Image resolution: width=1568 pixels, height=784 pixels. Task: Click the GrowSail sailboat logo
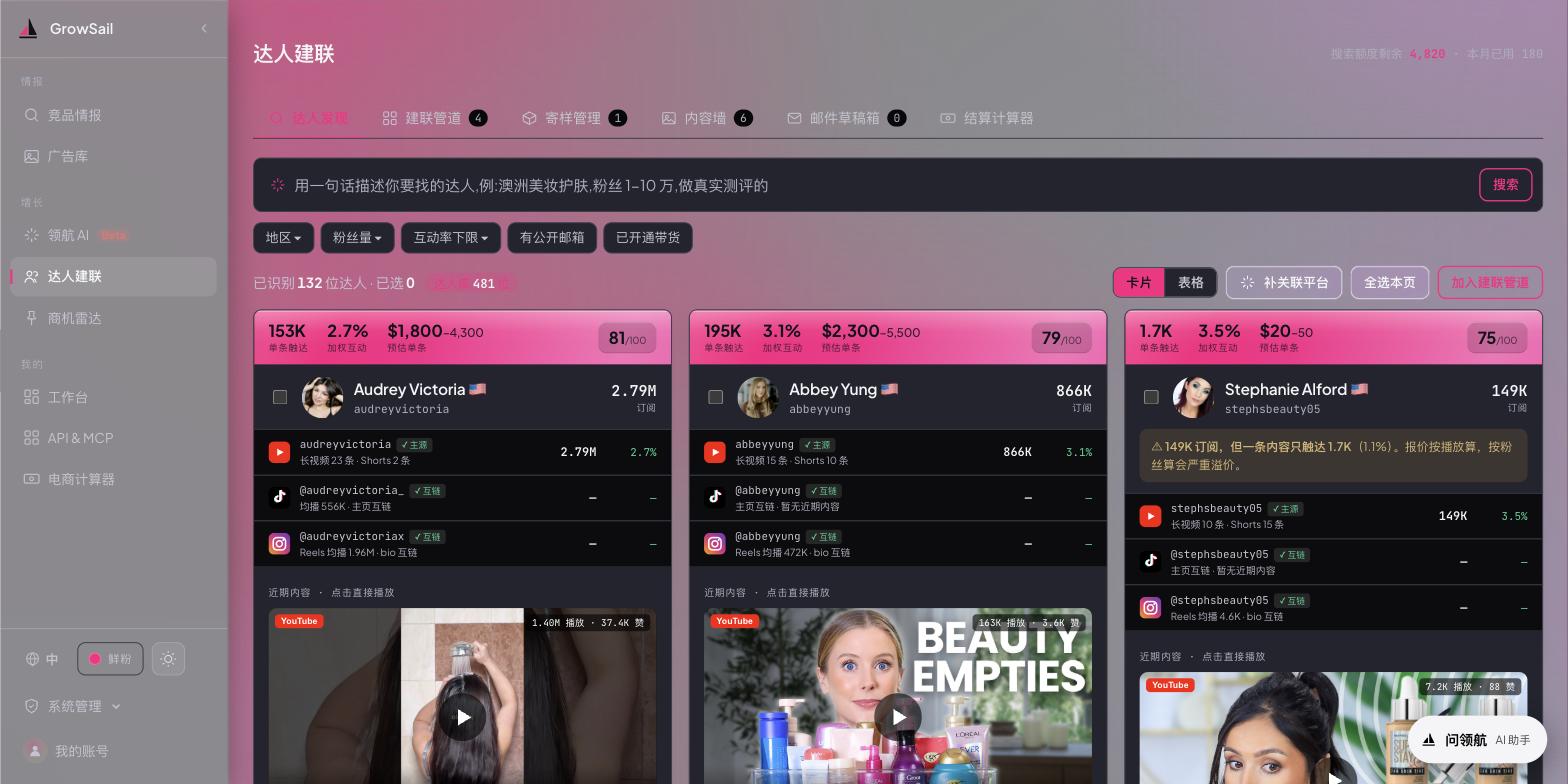tap(28, 29)
